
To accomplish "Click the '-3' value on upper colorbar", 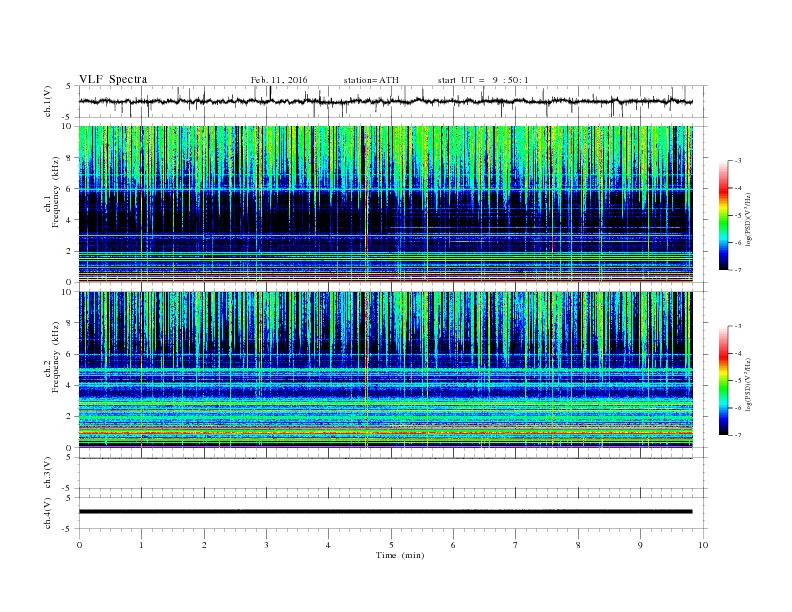I will (737, 161).
